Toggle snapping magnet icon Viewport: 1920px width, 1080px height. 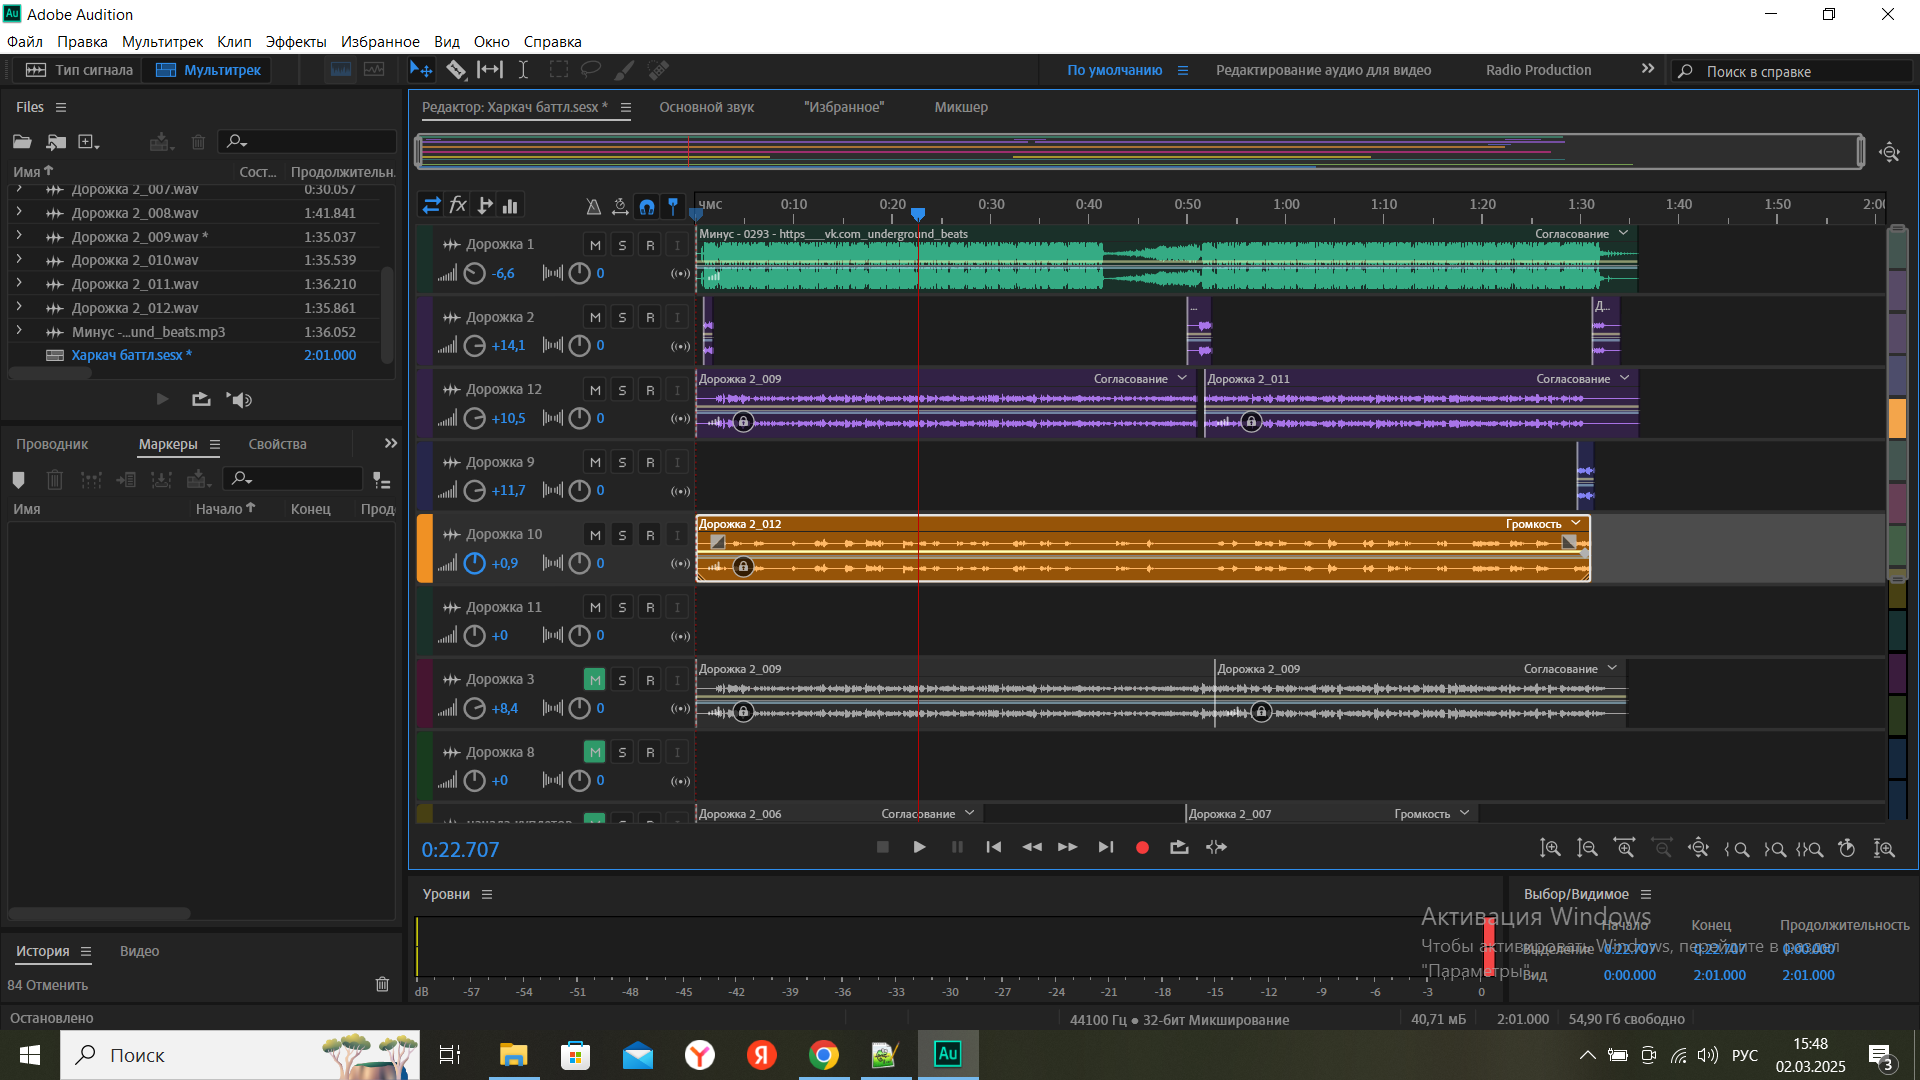647,207
